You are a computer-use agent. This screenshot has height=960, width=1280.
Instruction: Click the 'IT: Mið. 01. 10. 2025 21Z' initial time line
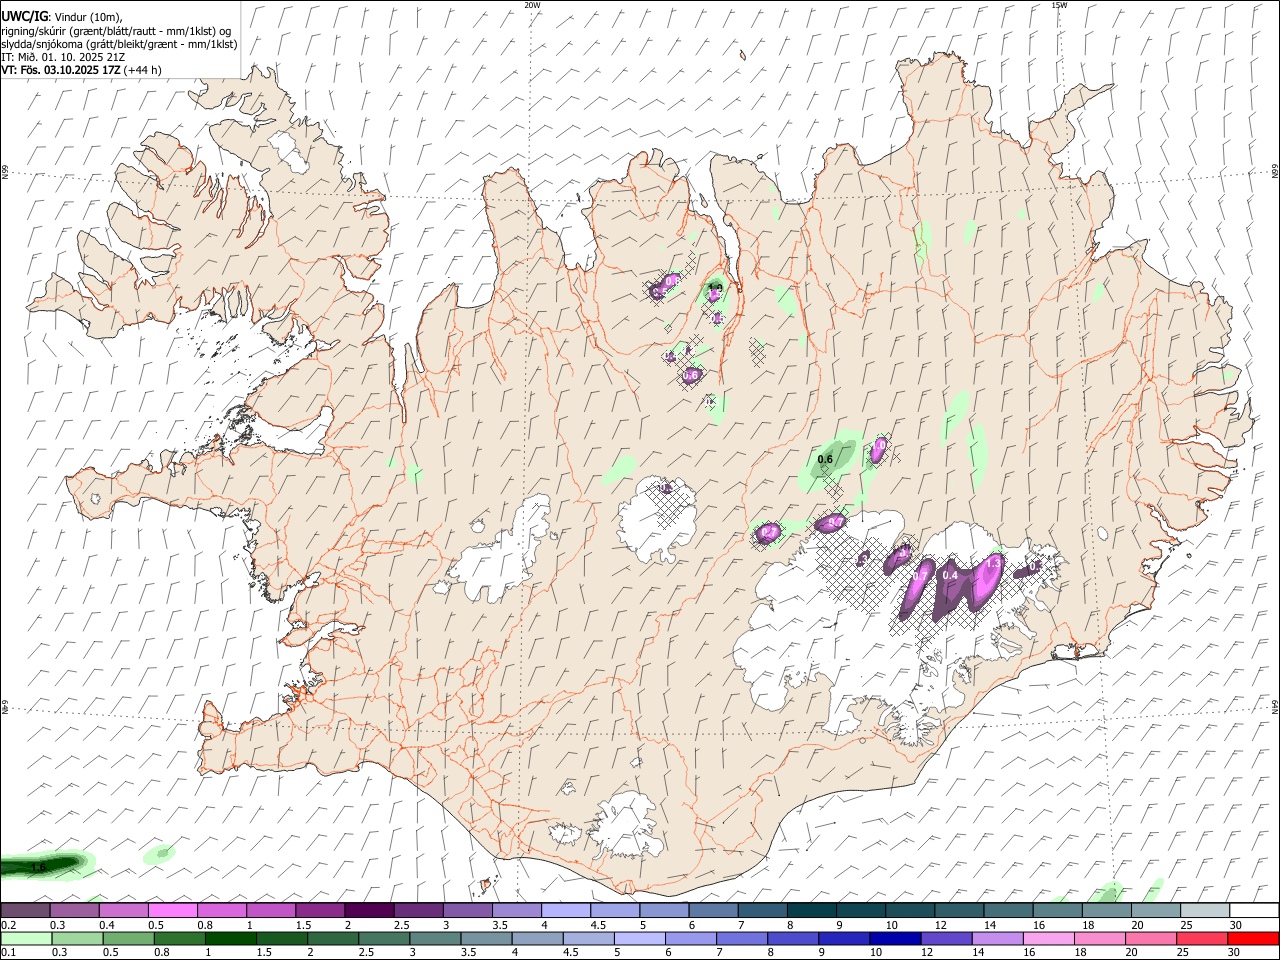[x=63, y=57]
